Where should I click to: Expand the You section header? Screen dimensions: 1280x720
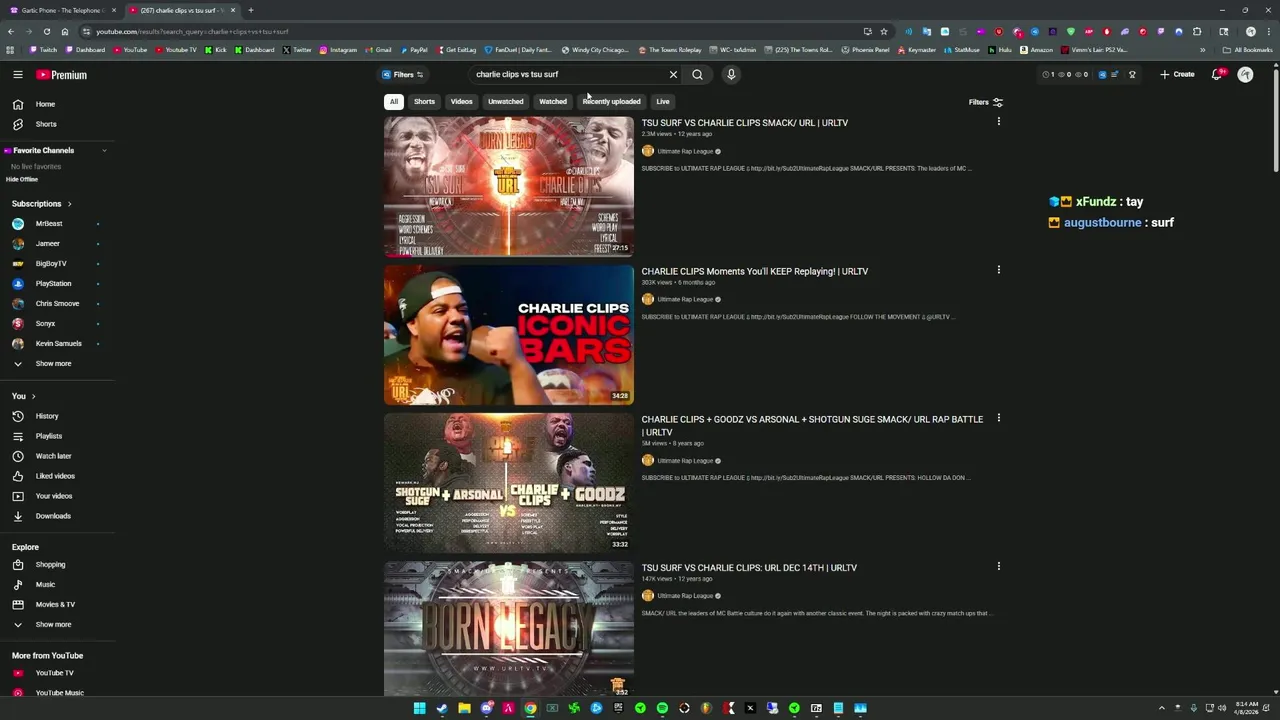[23, 396]
